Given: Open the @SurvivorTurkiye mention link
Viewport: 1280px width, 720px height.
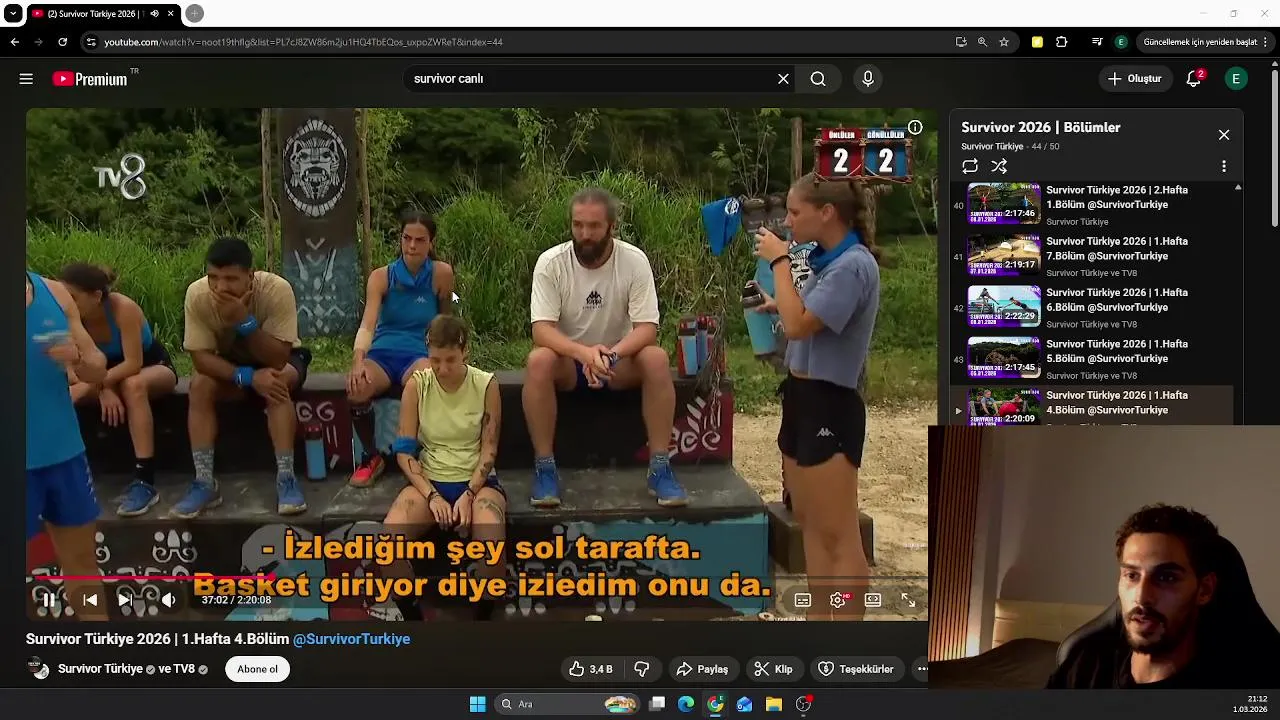Looking at the screenshot, I should coord(351,639).
